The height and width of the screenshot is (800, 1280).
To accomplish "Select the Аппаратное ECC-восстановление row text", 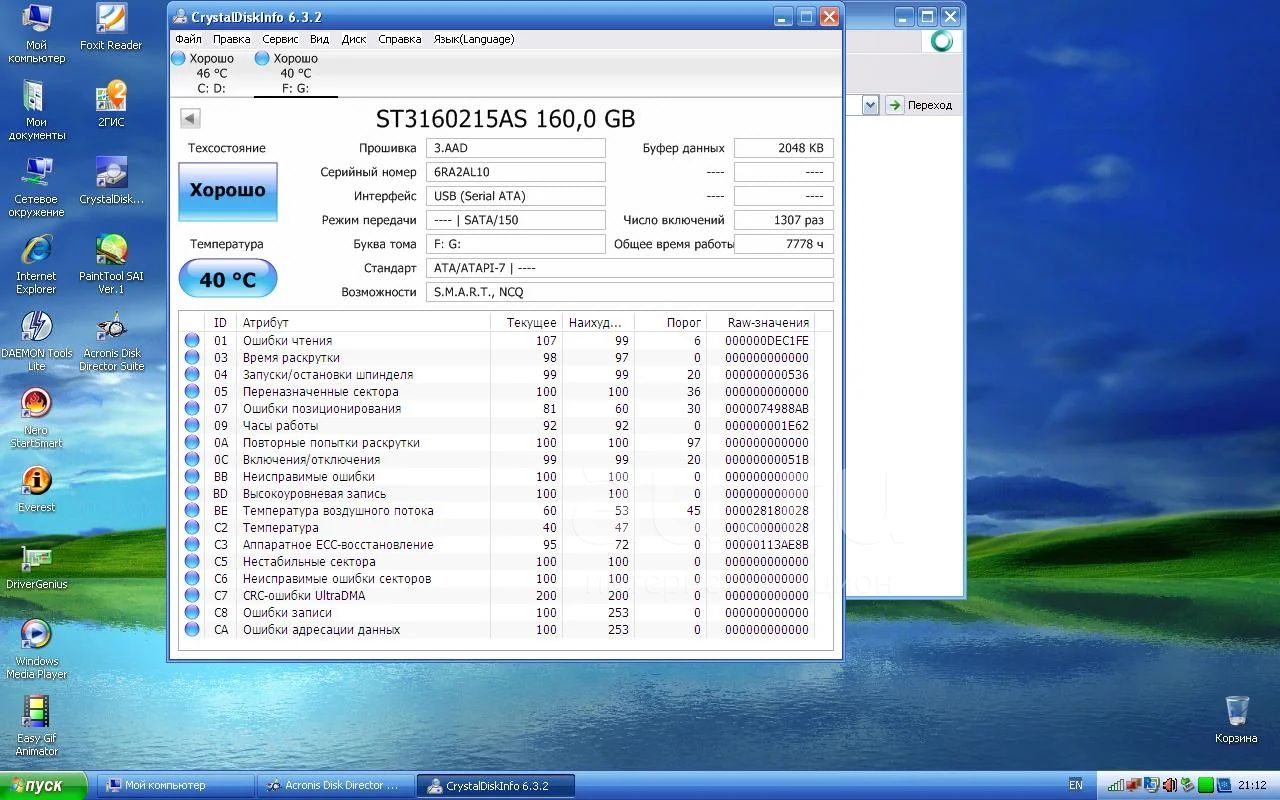I will click(338, 545).
